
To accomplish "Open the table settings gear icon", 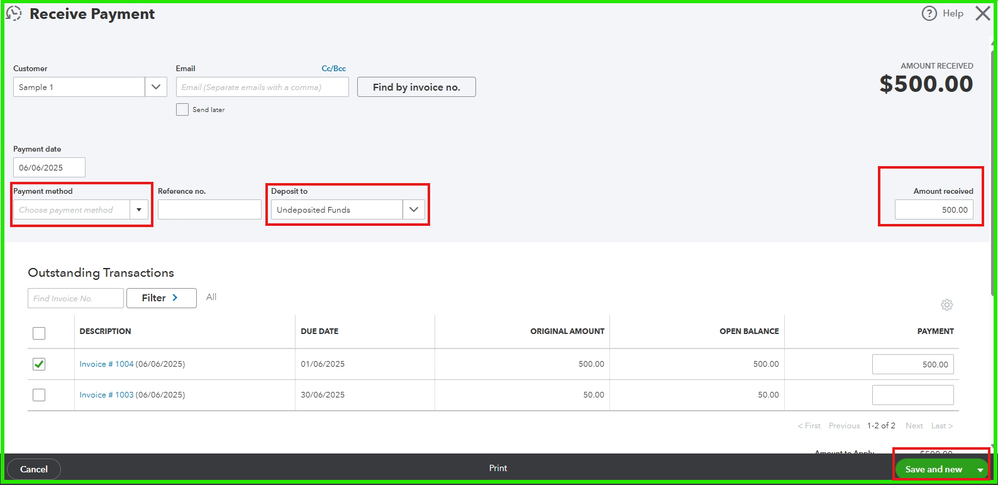I will click(x=946, y=305).
